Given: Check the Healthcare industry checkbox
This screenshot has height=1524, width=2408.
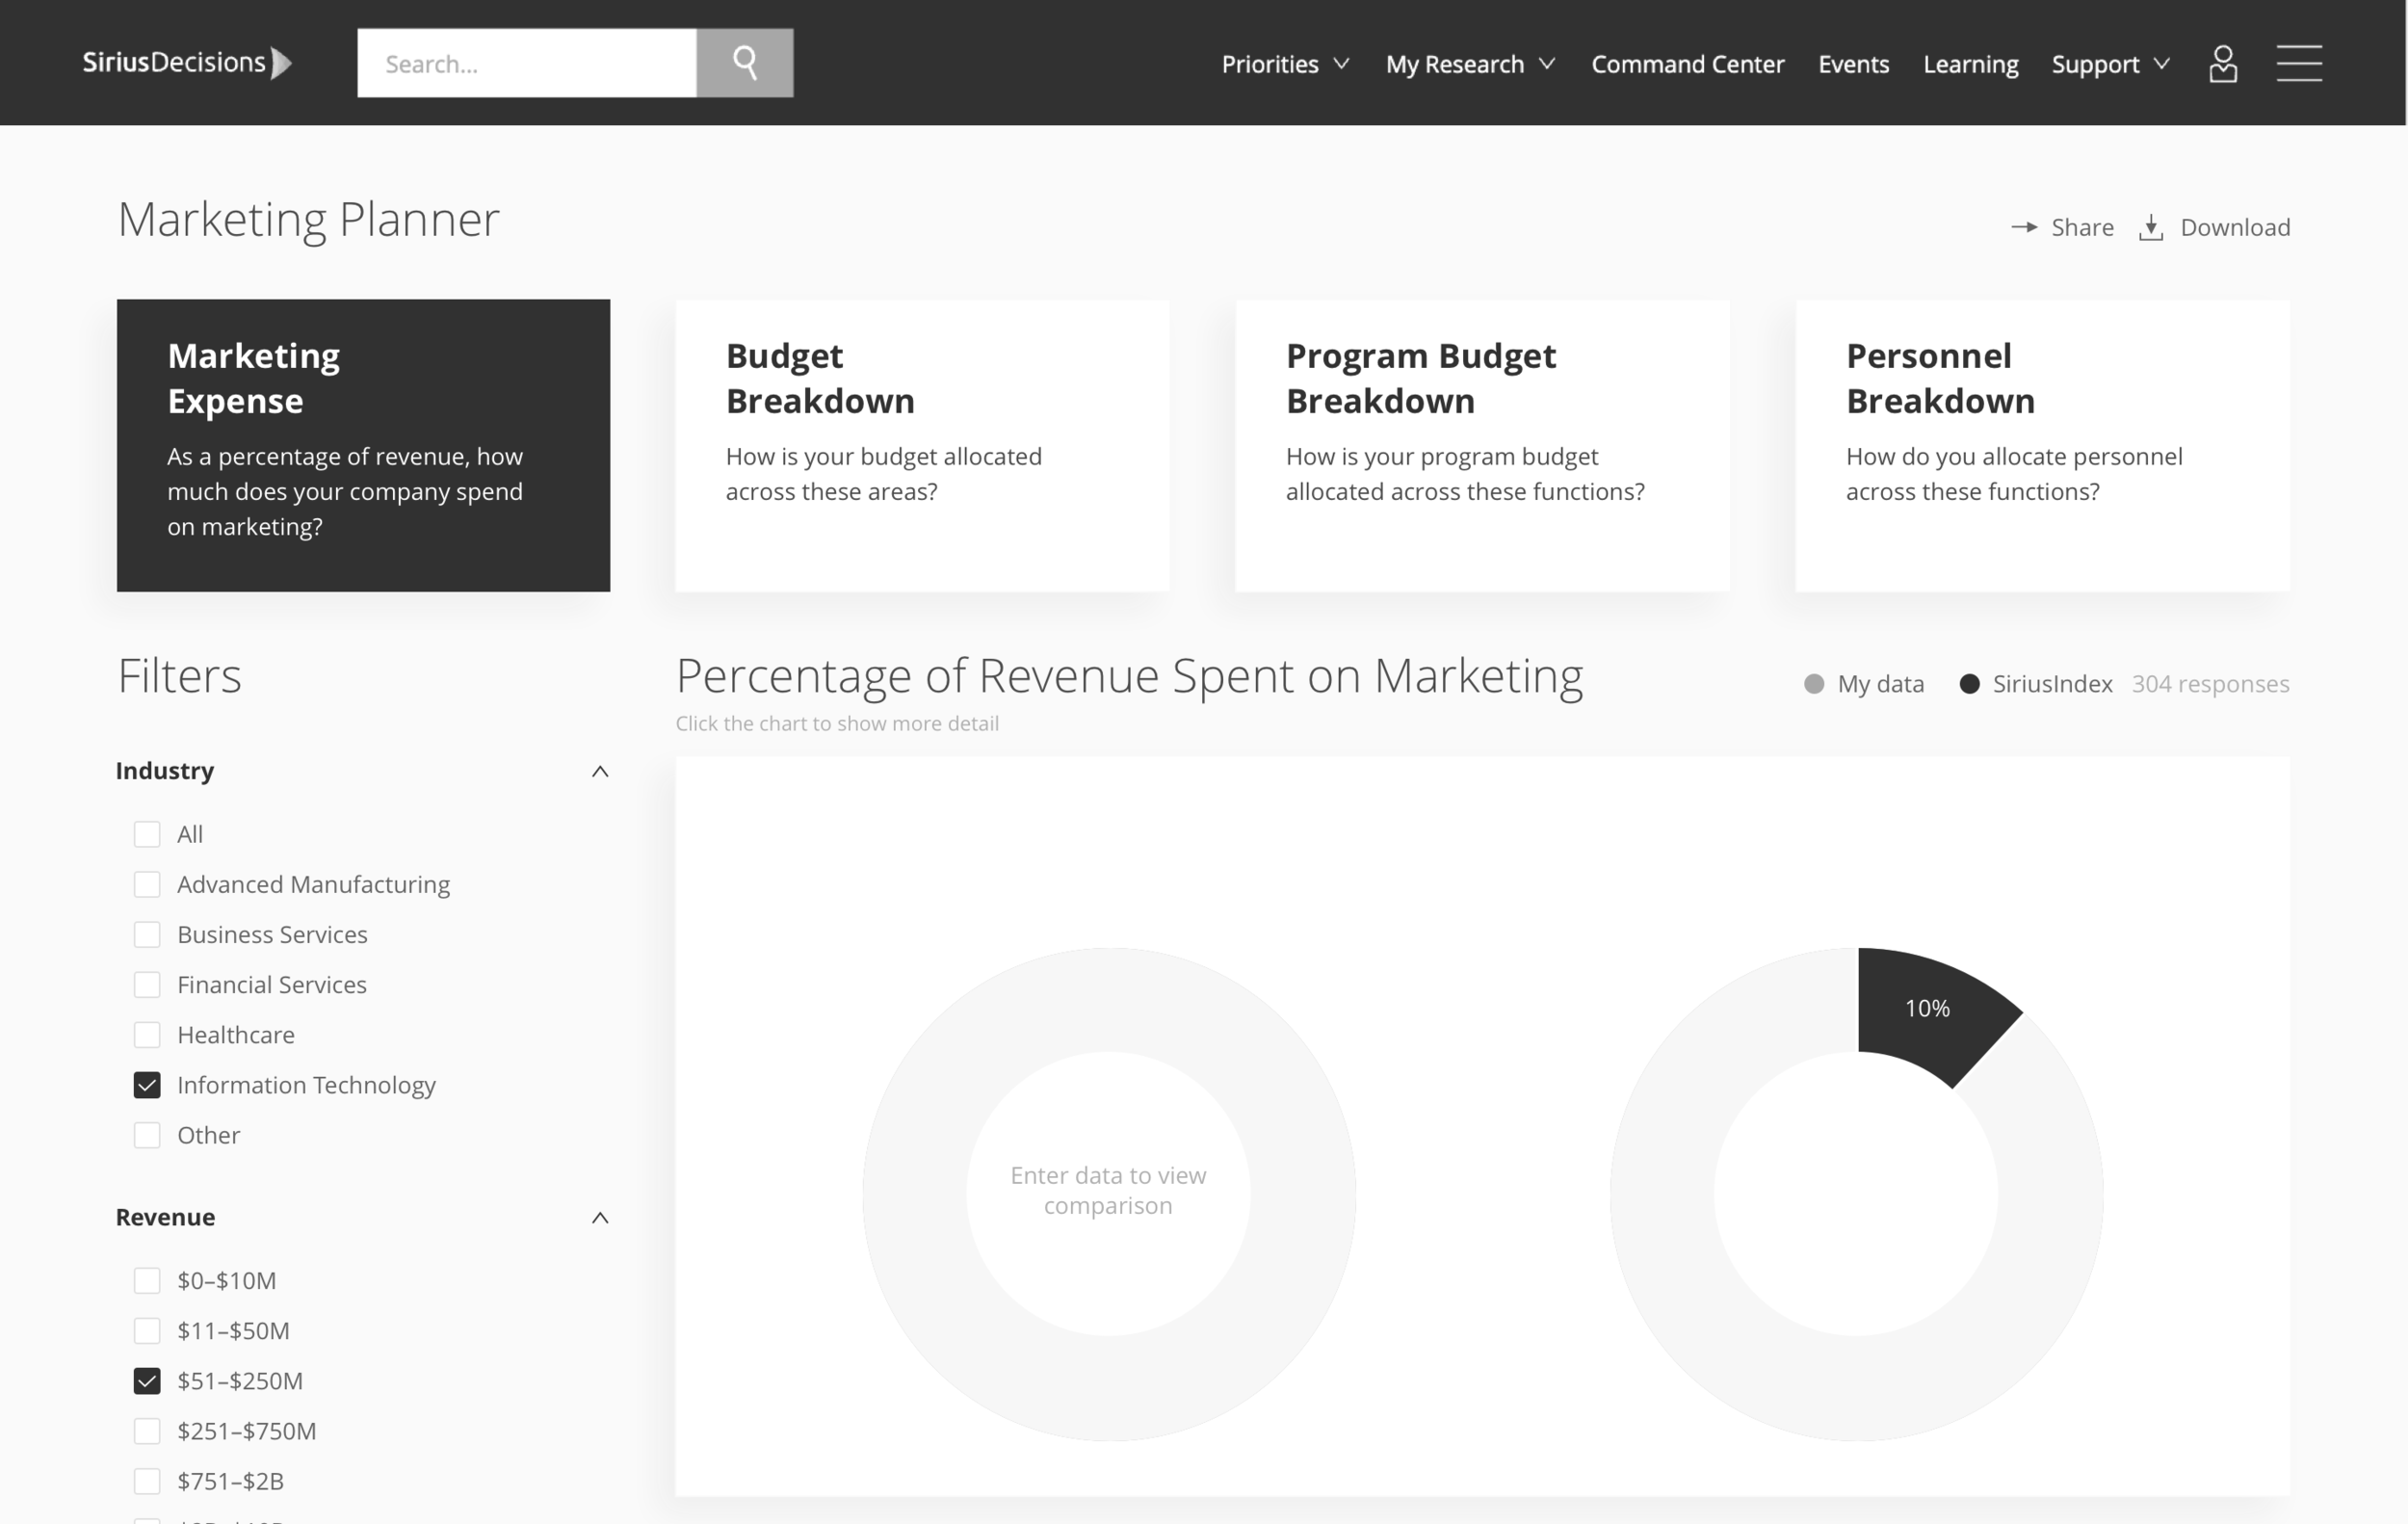Looking at the screenshot, I should (x=147, y=1035).
